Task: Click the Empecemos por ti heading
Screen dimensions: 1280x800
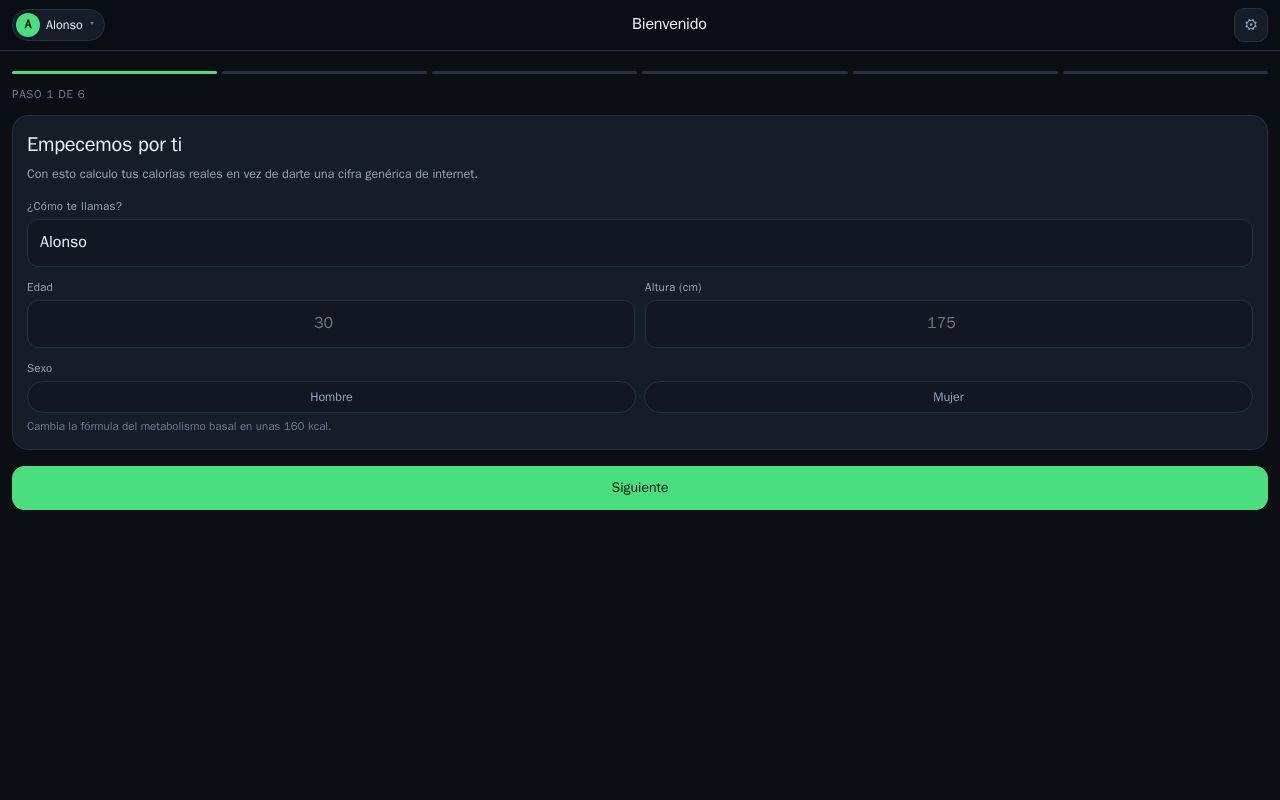Action: (x=104, y=145)
